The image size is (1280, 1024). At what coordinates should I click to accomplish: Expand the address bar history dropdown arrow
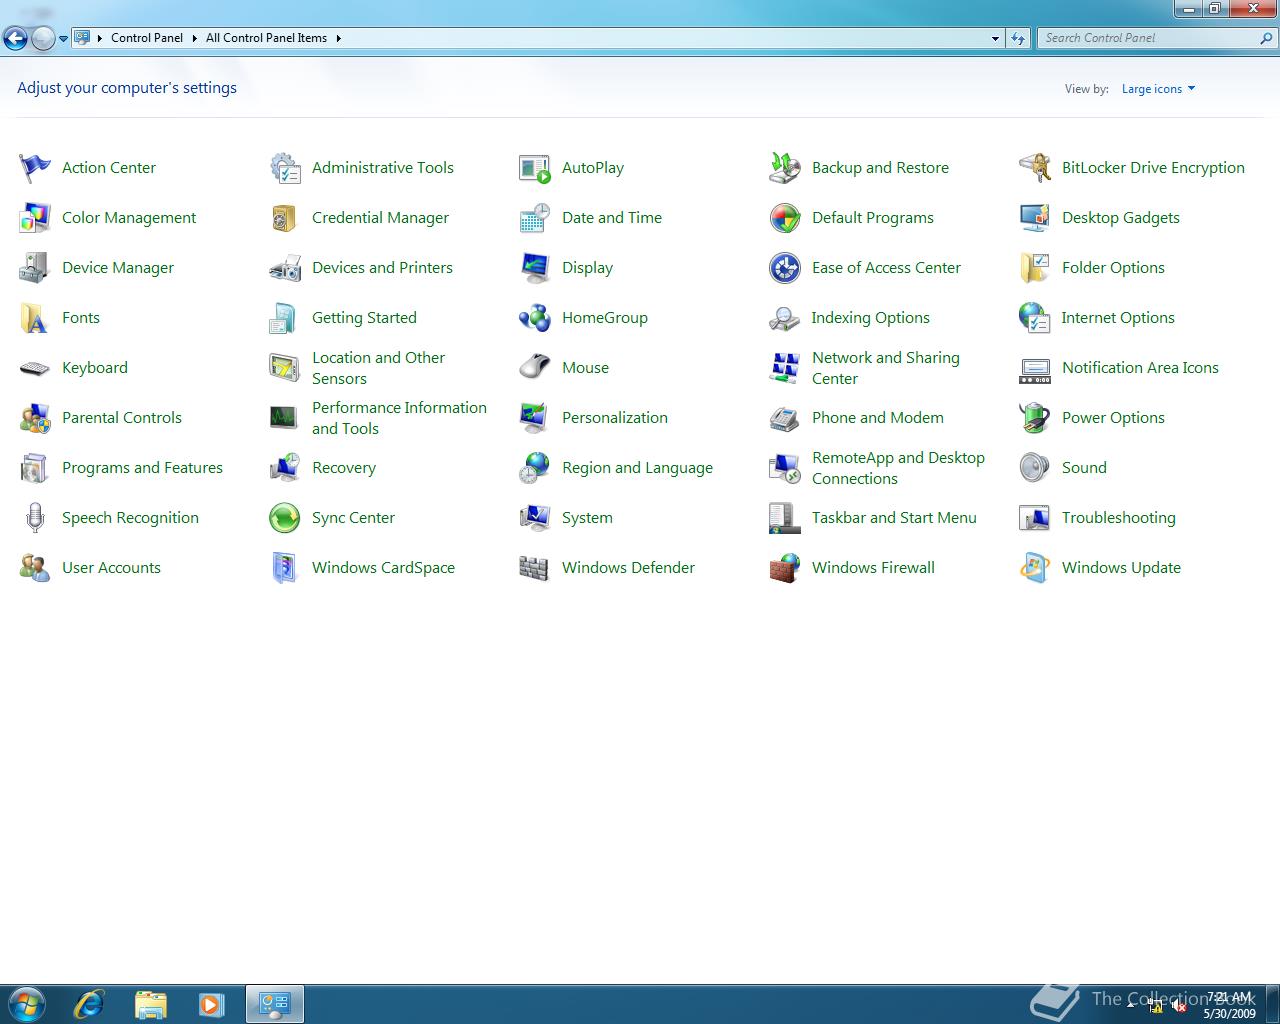(995, 38)
